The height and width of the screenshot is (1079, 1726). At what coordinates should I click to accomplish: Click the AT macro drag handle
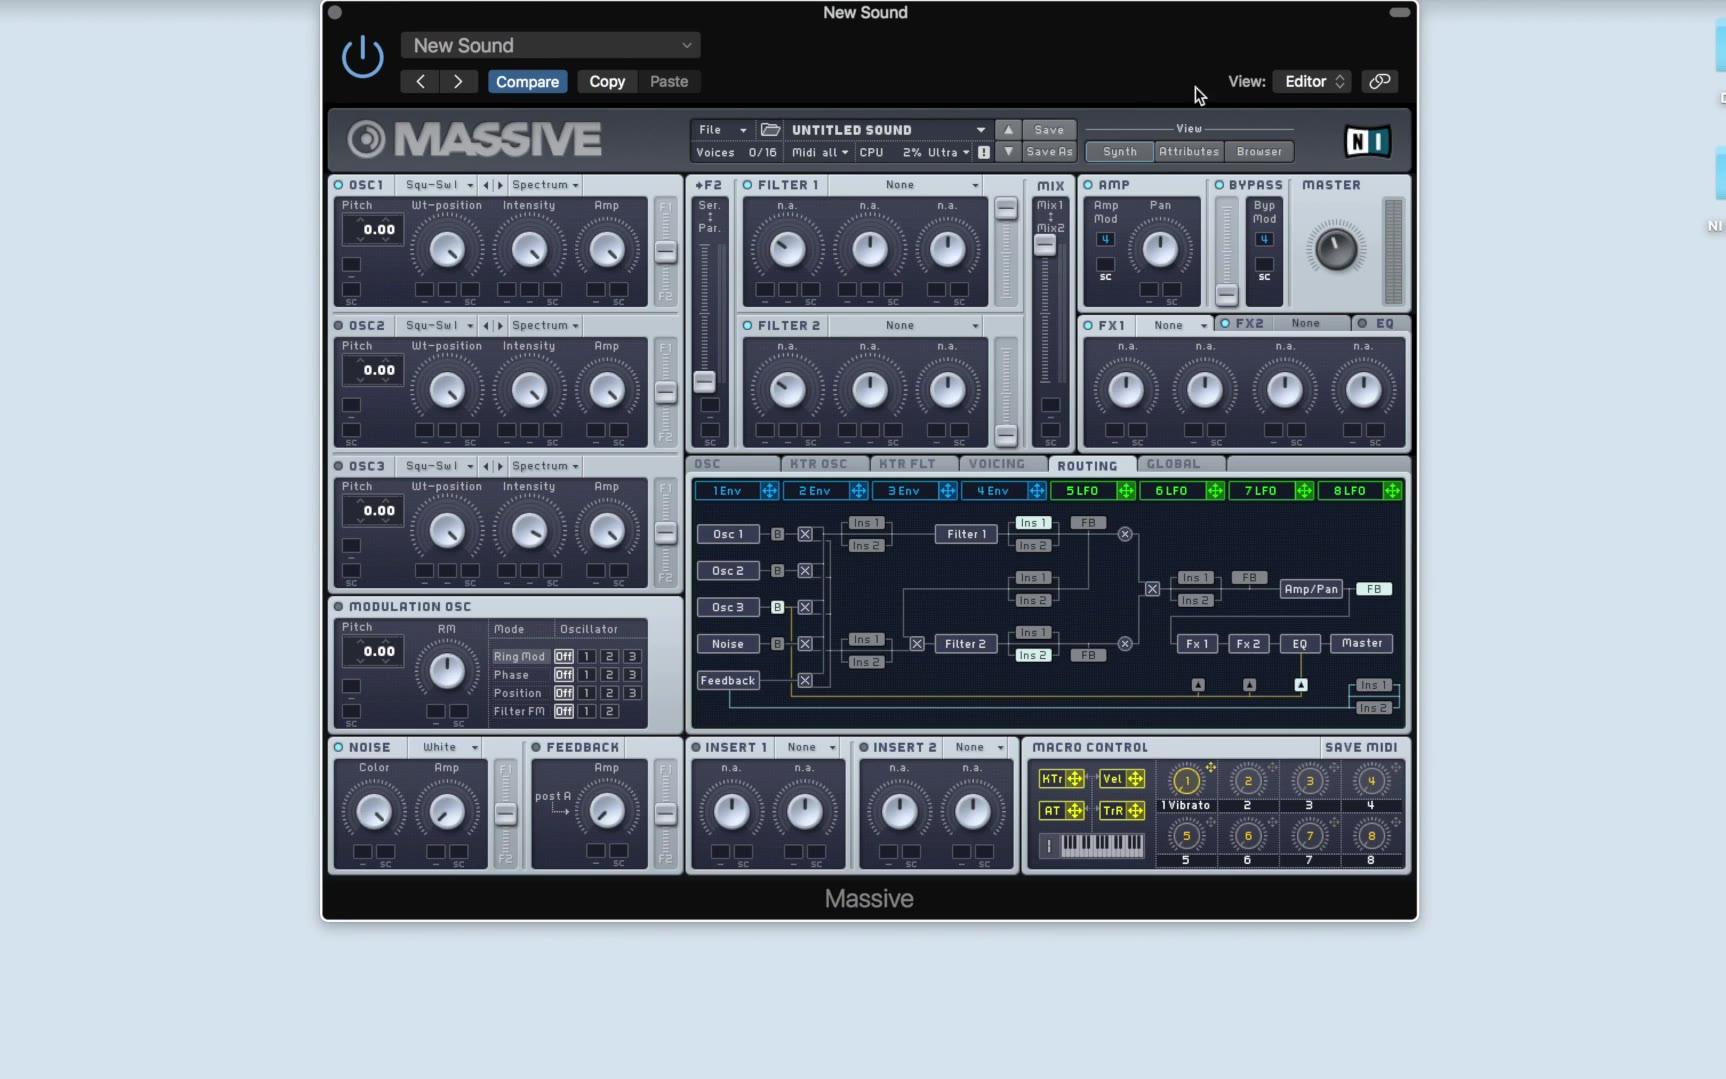tap(1075, 811)
